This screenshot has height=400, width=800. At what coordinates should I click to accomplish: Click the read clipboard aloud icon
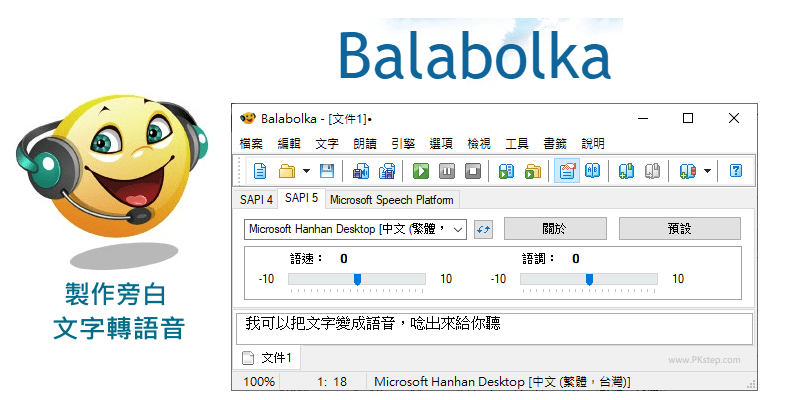pyautogui.click(x=506, y=170)
